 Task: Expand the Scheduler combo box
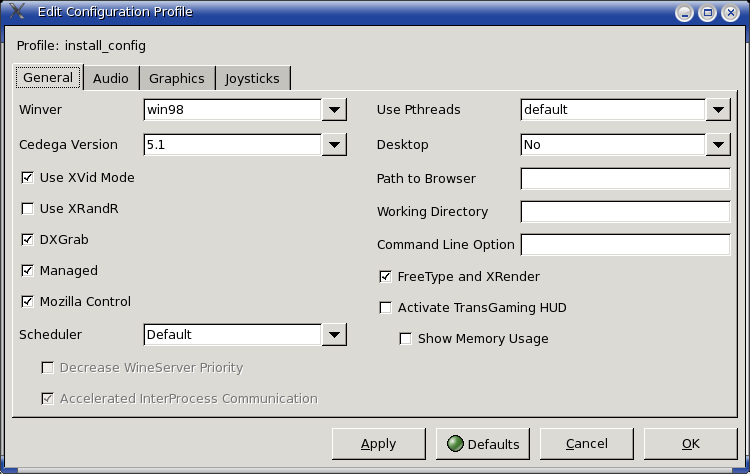(x=334, y=335)
